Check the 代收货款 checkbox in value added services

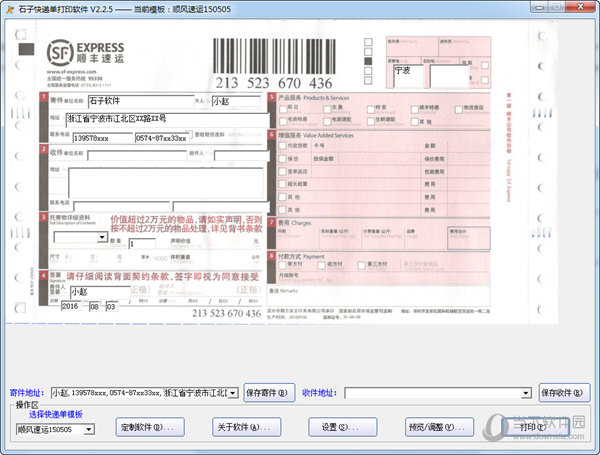pos(282,144)
